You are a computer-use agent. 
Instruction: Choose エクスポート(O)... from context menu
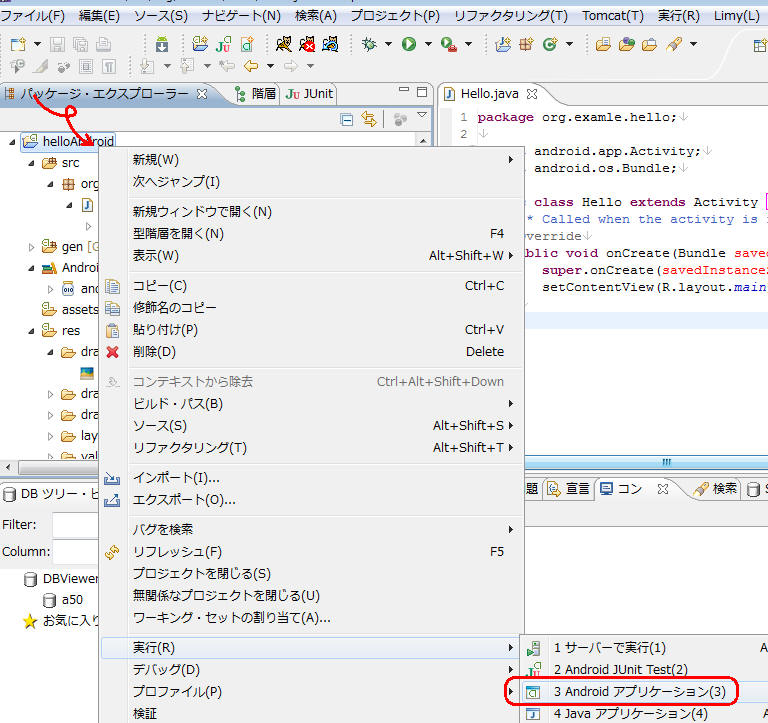coord(184,500)
